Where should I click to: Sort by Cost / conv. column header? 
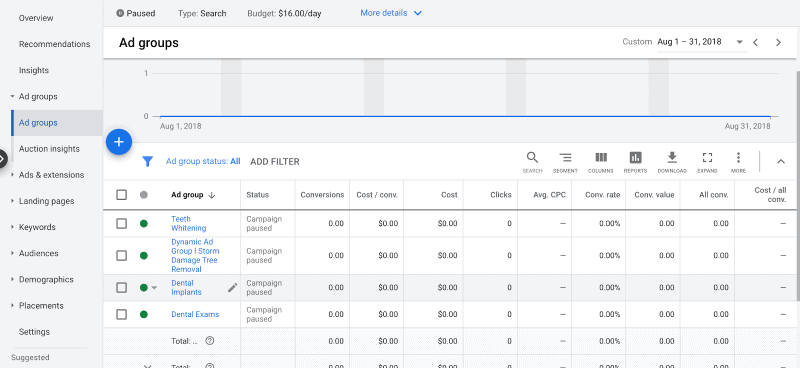click(x=377, y=195)
